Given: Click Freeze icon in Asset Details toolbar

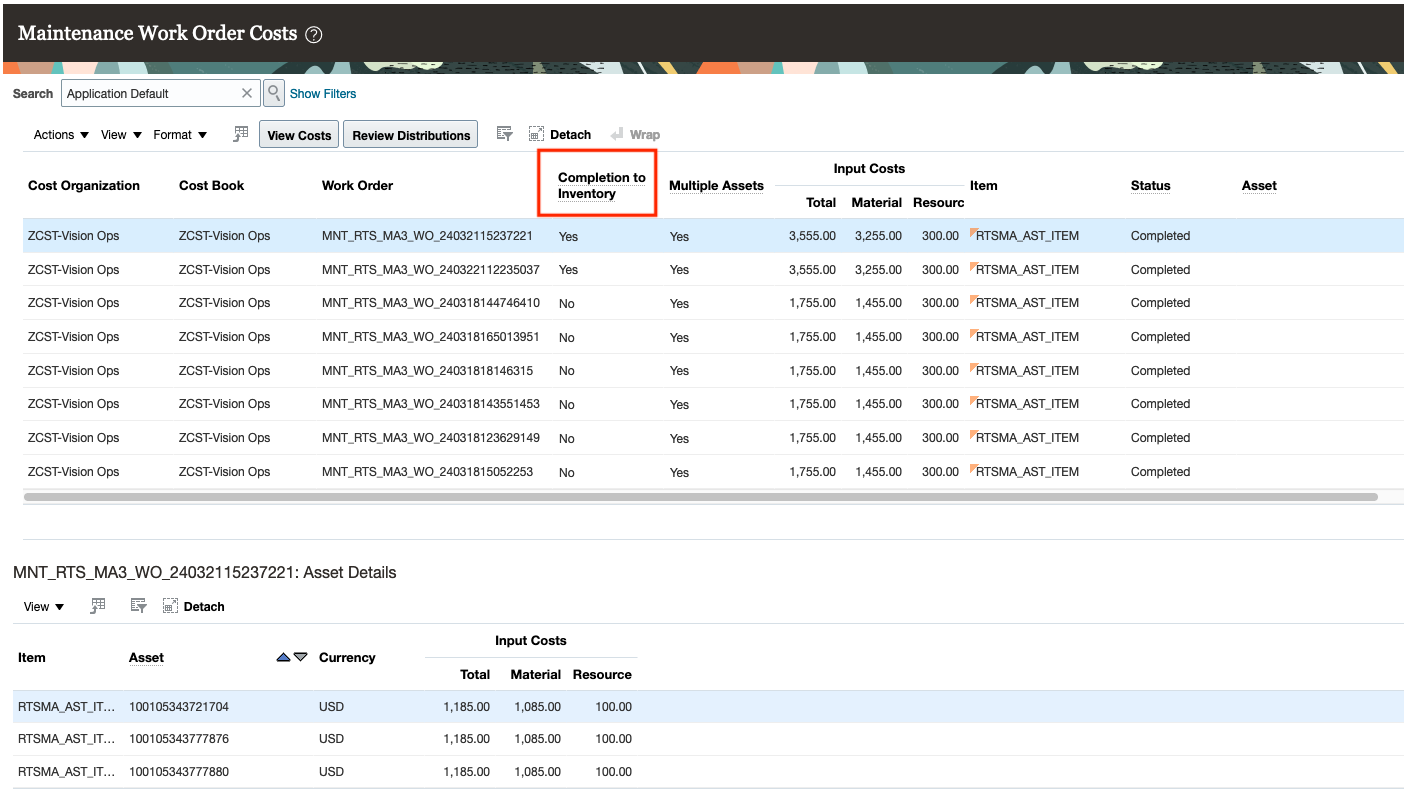Looking at the screenshot, I should pyautogui.click(x=98, y=606).
